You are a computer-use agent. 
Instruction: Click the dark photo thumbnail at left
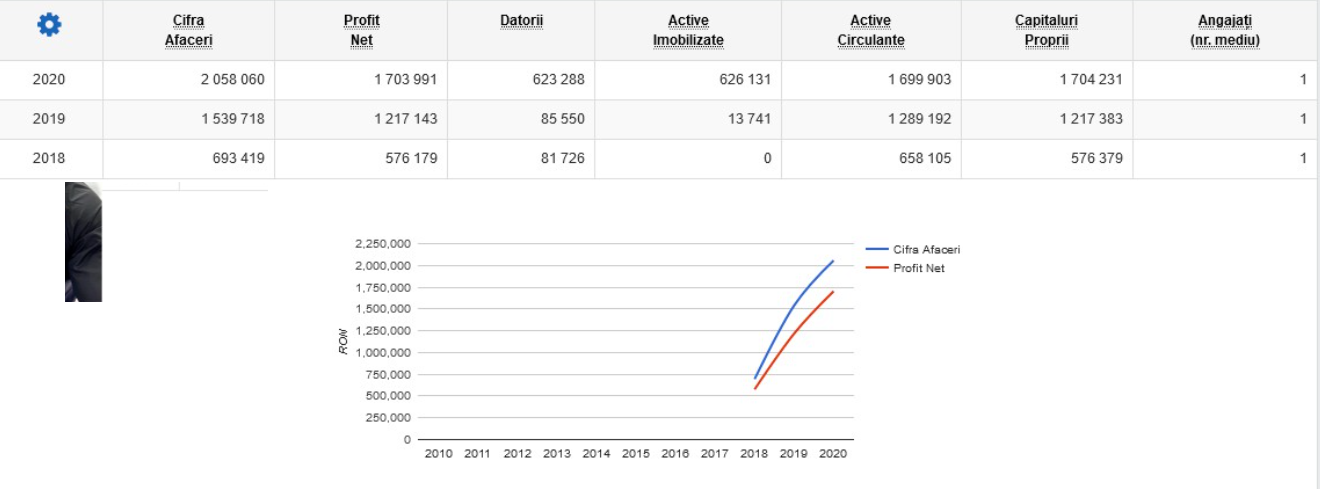point(83,242)
